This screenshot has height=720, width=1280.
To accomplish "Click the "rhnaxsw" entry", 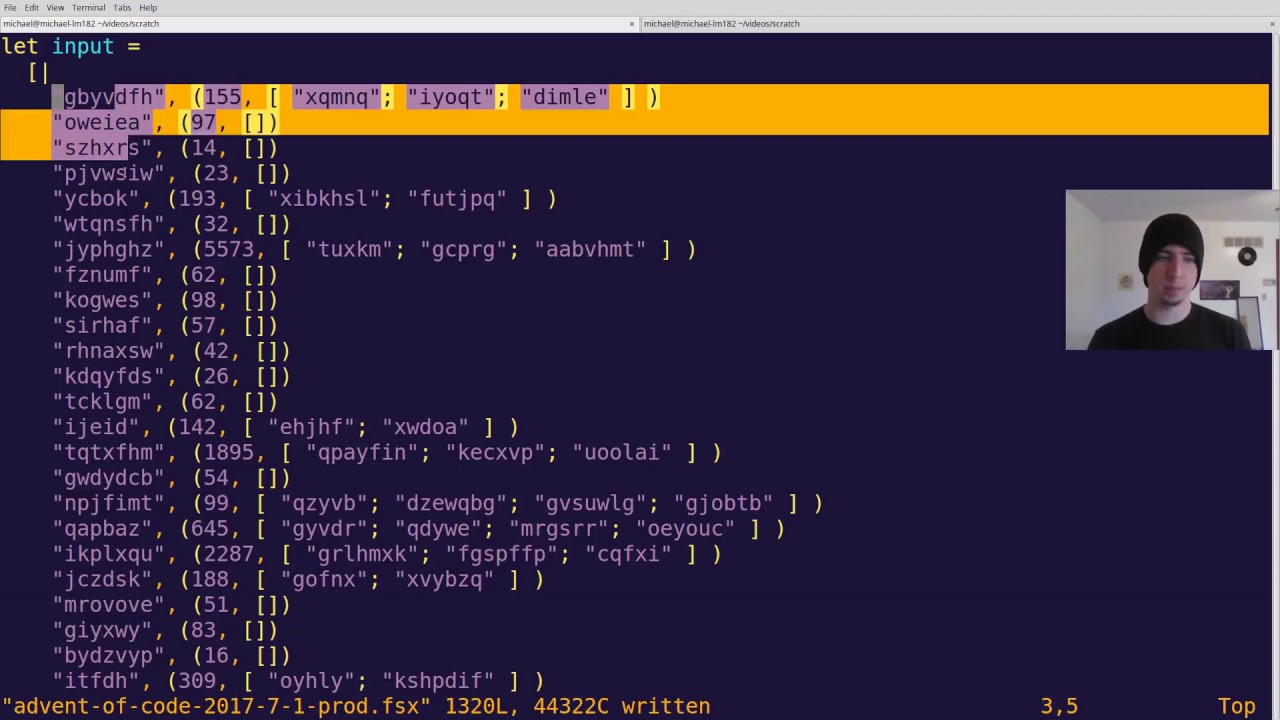I will pos(172,351).
